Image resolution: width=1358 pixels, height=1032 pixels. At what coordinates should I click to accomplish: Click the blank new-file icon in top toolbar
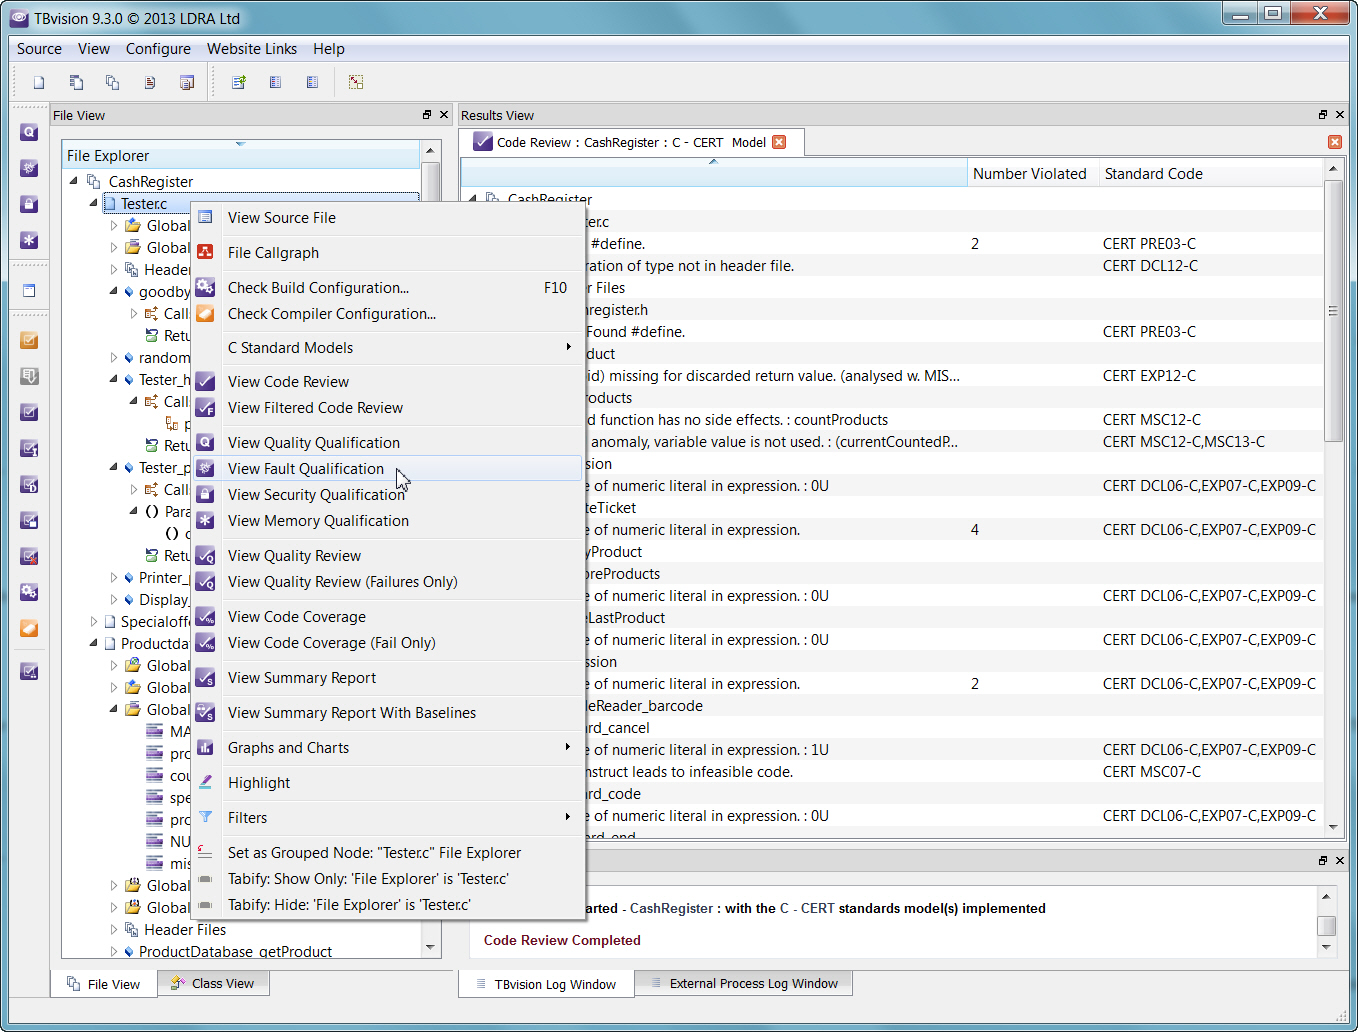tap(39, 83)
